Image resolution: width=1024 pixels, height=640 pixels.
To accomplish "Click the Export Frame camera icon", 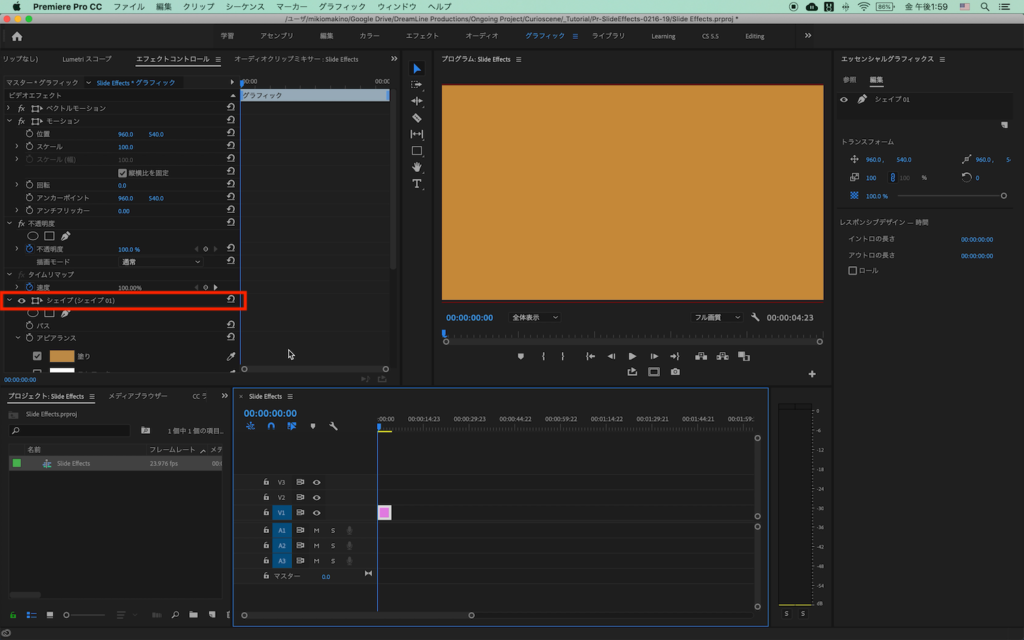I will tap(675, 372).
